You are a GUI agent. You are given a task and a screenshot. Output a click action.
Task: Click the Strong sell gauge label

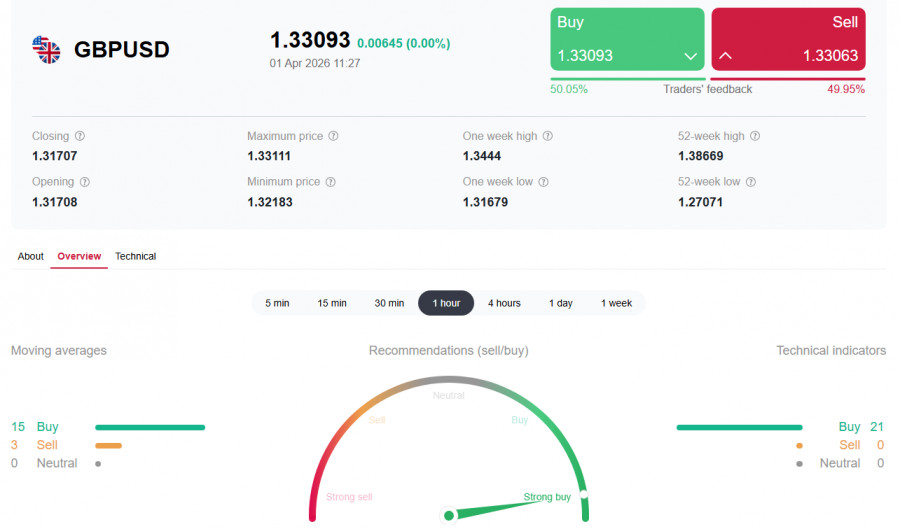point(349,497)
